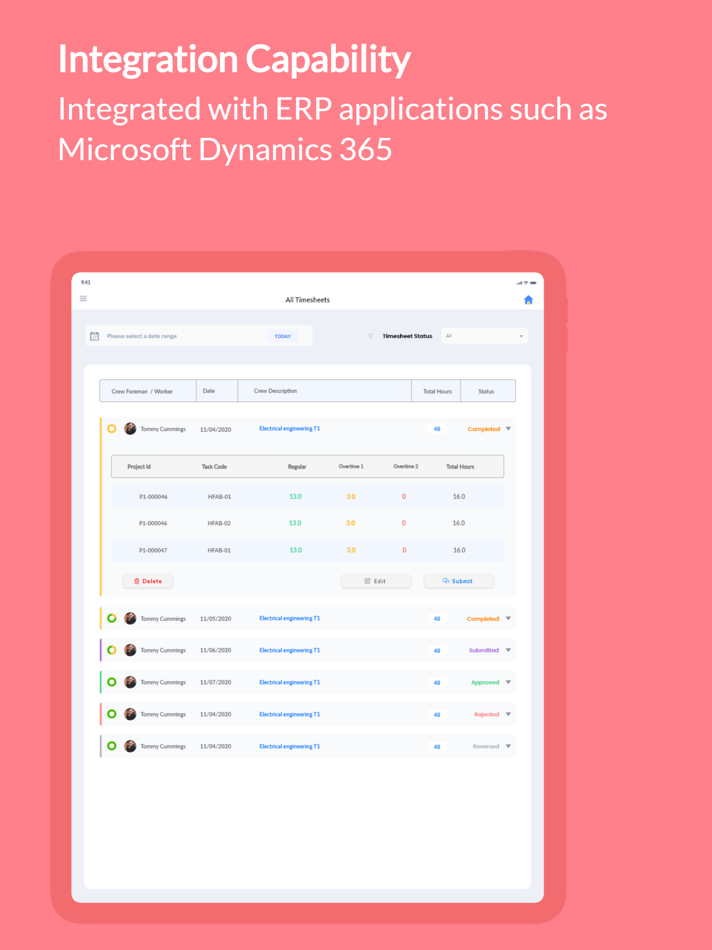The image size is (712, 950).
Task: Expand the Submitted row arrow
Action: [x=508, y=650]
